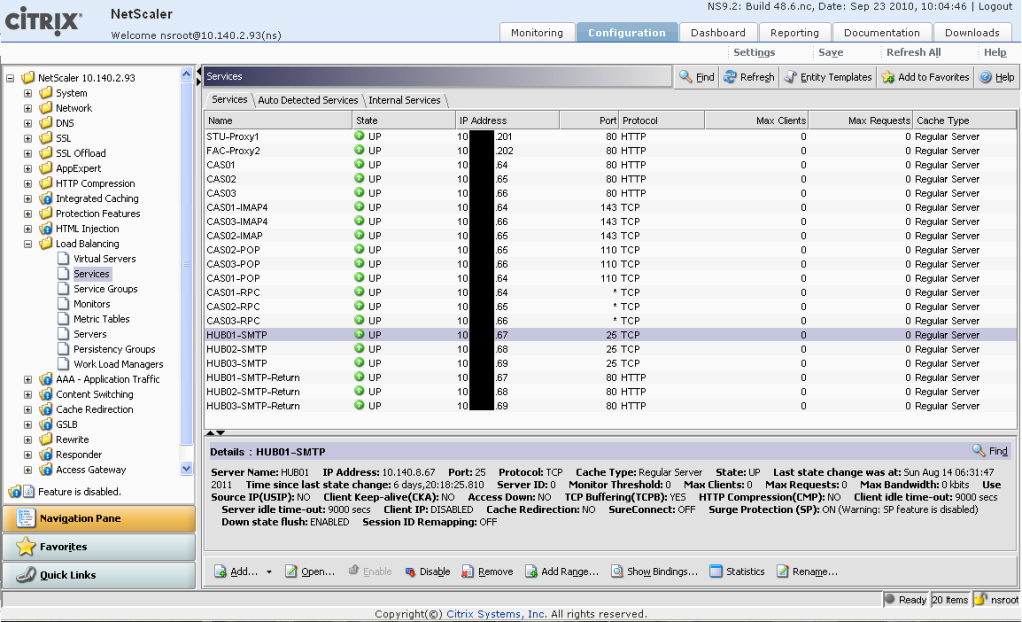Expand the AppExpert tree node
This screenshot has width=1022, height=622.
pos(27,168)
